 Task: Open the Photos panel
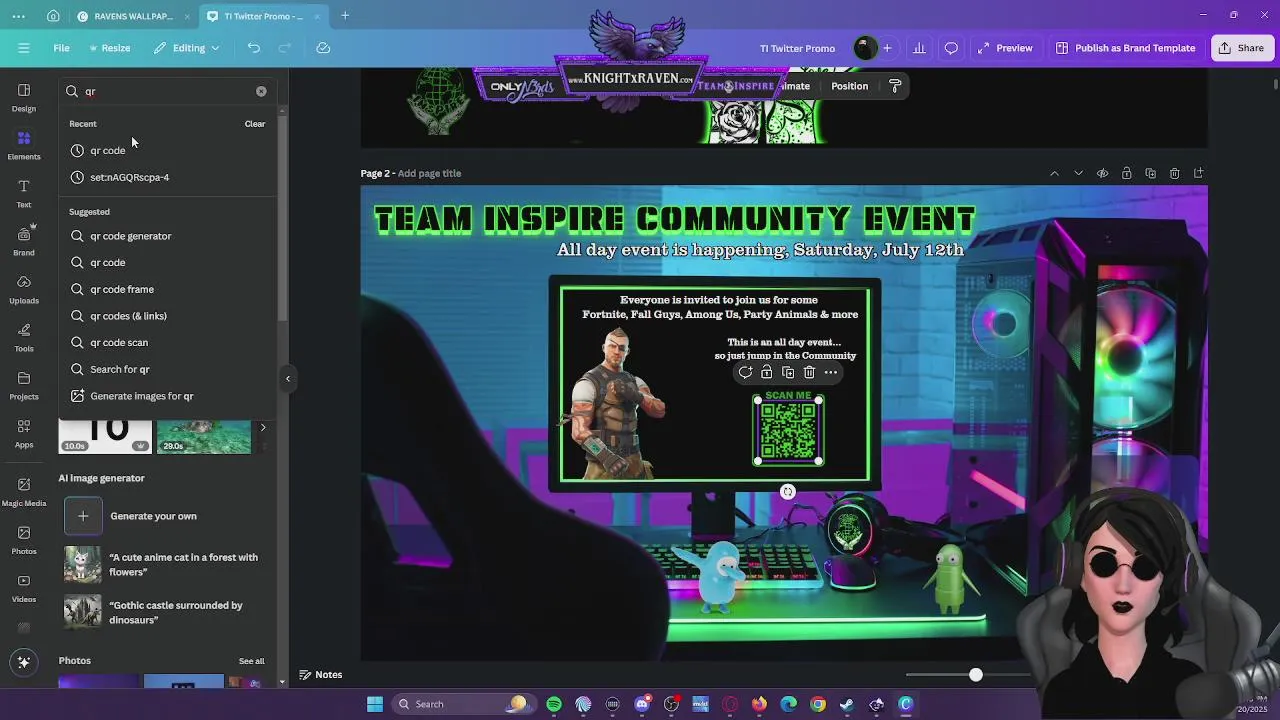click(x=24, y=540)
